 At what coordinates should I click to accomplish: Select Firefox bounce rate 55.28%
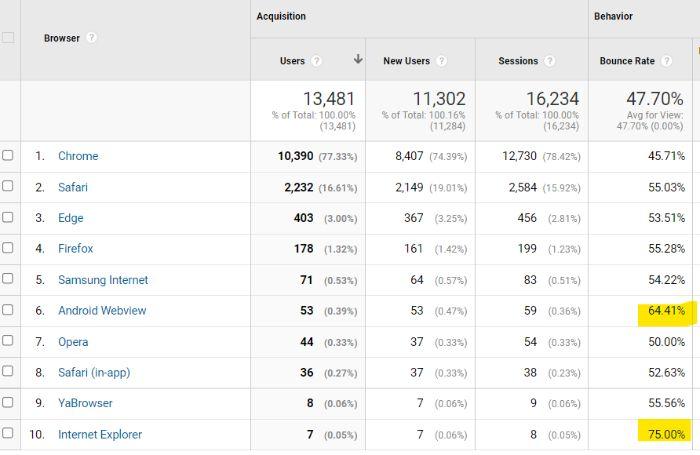(667, 249)
